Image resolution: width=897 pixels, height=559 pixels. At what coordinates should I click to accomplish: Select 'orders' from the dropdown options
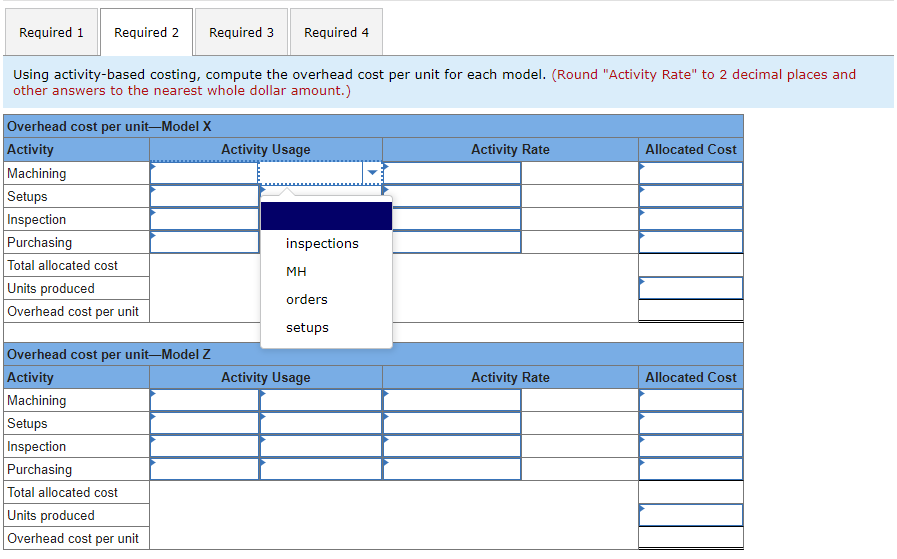click(326, 300)
